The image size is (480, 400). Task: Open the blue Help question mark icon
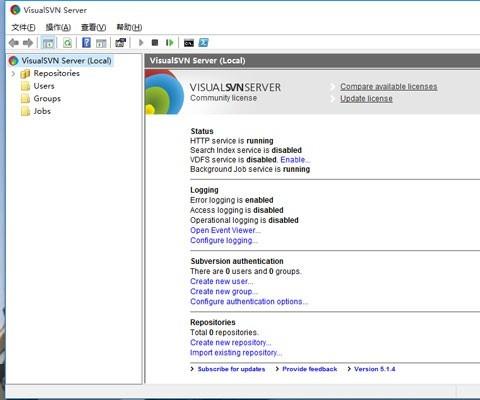tap(86, 43)
